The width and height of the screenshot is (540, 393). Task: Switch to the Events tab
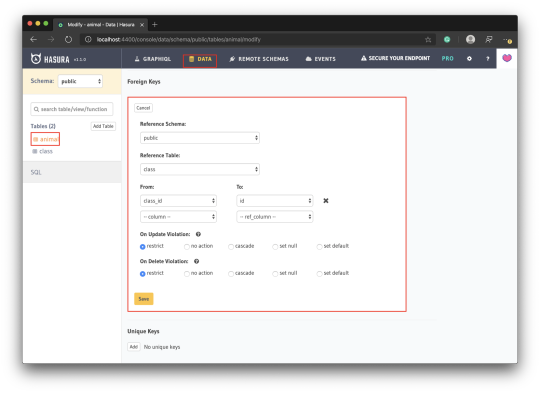pos(320,59)
